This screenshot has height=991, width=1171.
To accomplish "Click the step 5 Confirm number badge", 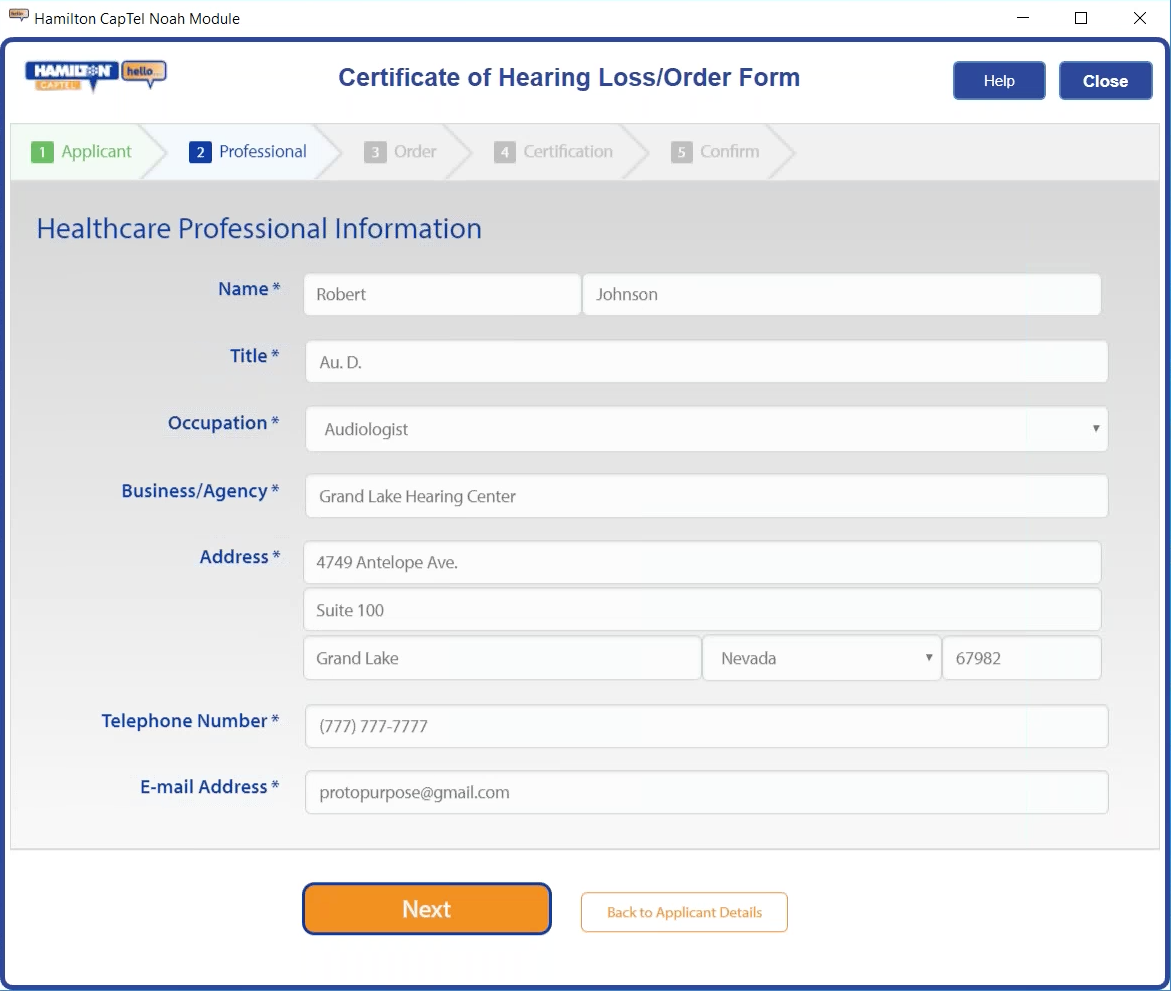I will coord(681,151).
